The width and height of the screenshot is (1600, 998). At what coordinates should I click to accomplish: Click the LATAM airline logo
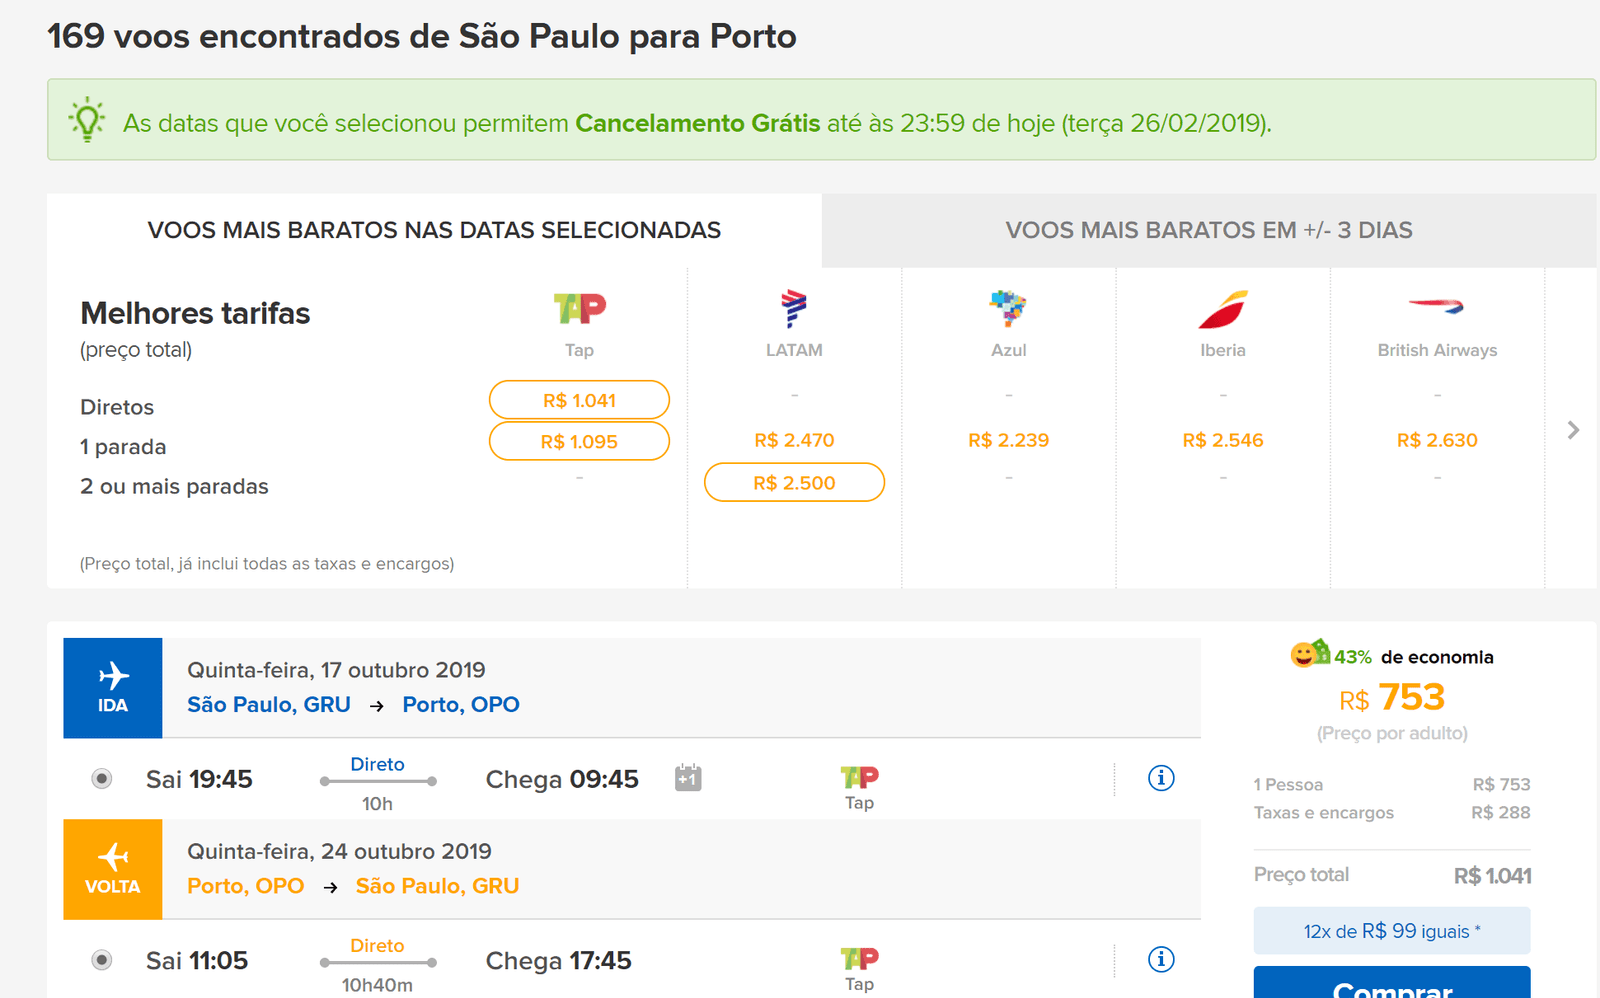coord(794,309)
